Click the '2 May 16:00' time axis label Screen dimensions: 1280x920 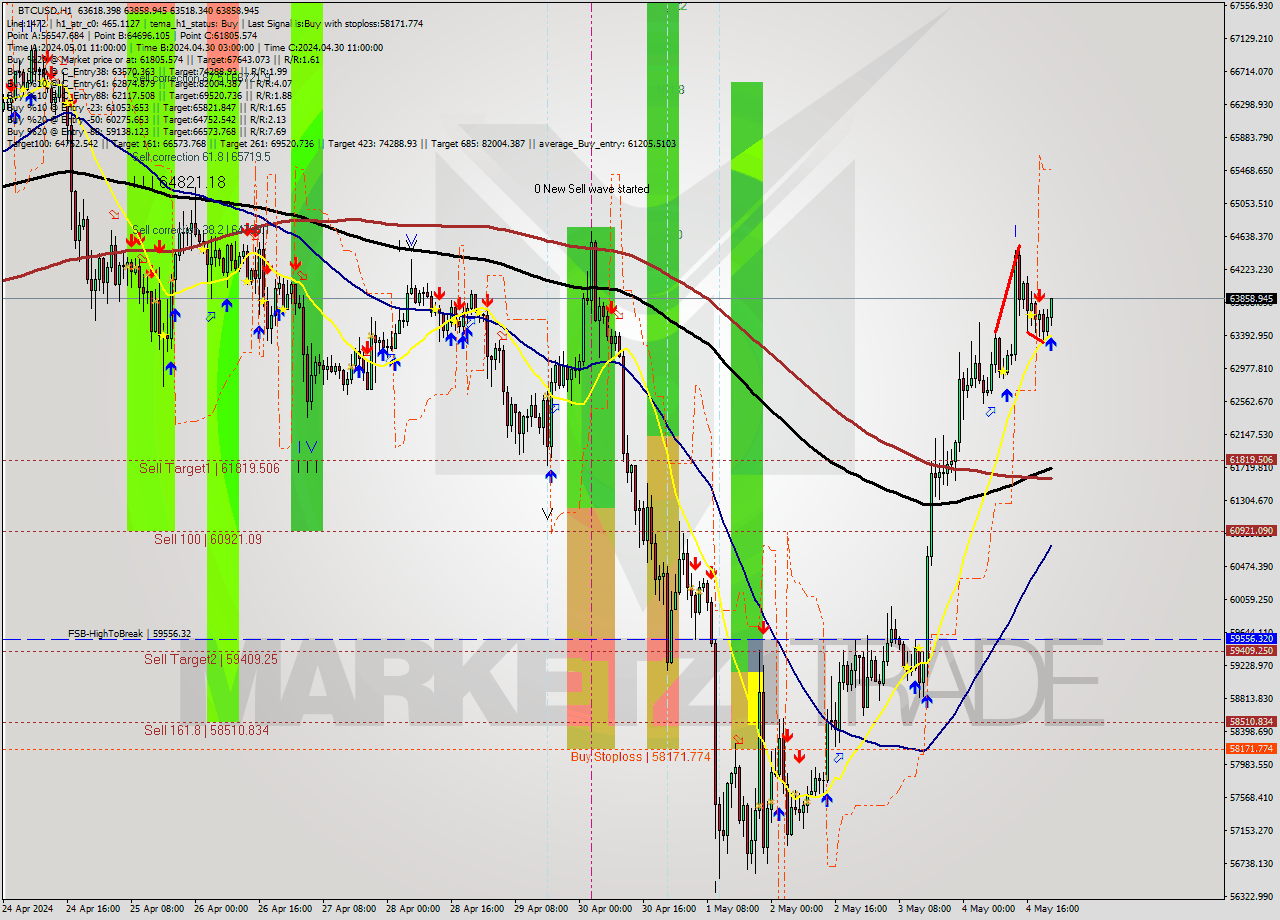pyautogui.click(x=859, y=909)
